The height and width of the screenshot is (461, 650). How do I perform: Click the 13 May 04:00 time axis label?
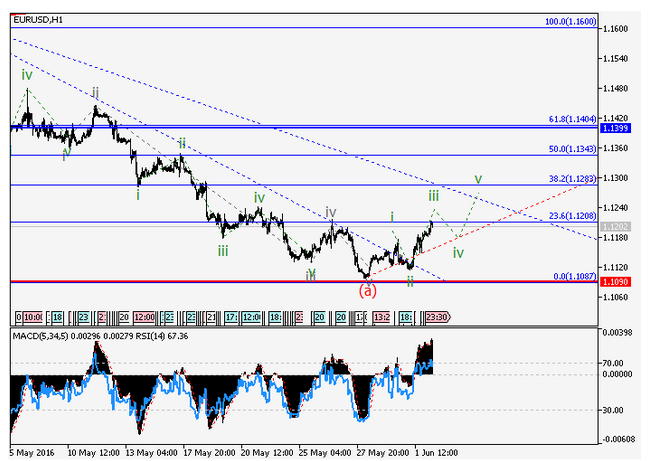coord(150,450)
